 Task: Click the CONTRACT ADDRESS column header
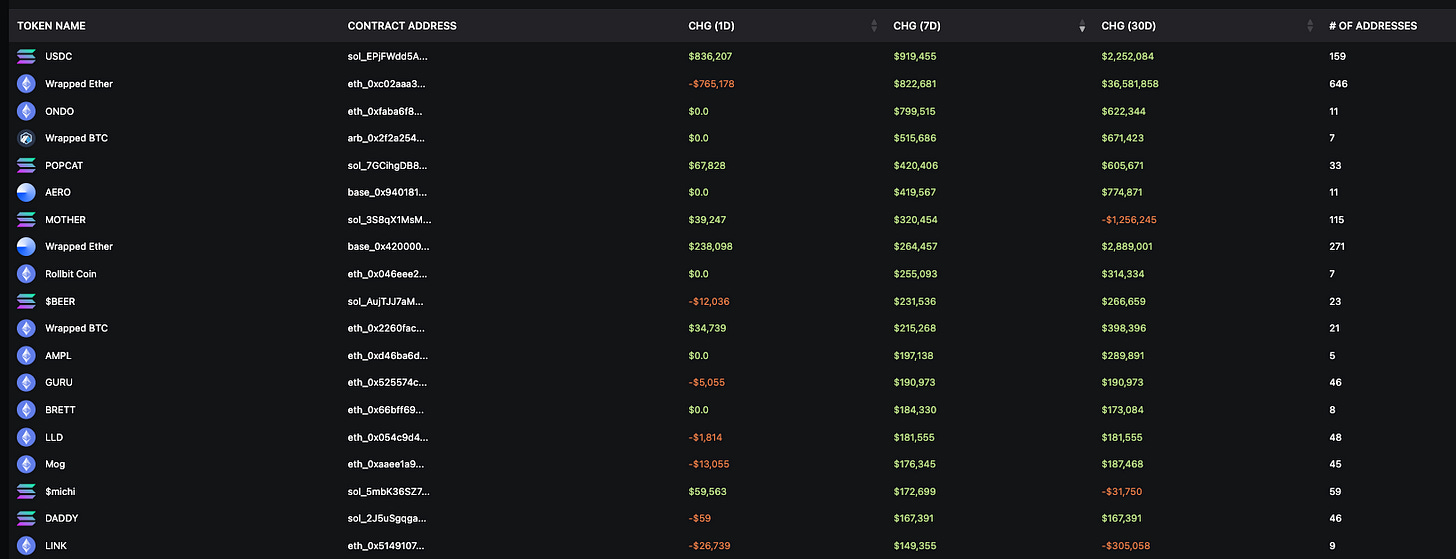pyautogui.click(x=402, y=26)
